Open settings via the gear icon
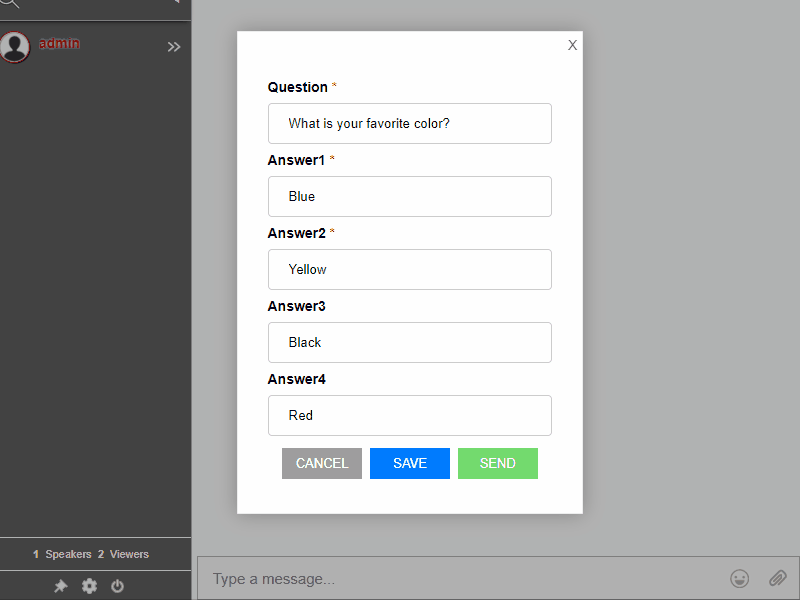The image size is (800, 600). 89,586
